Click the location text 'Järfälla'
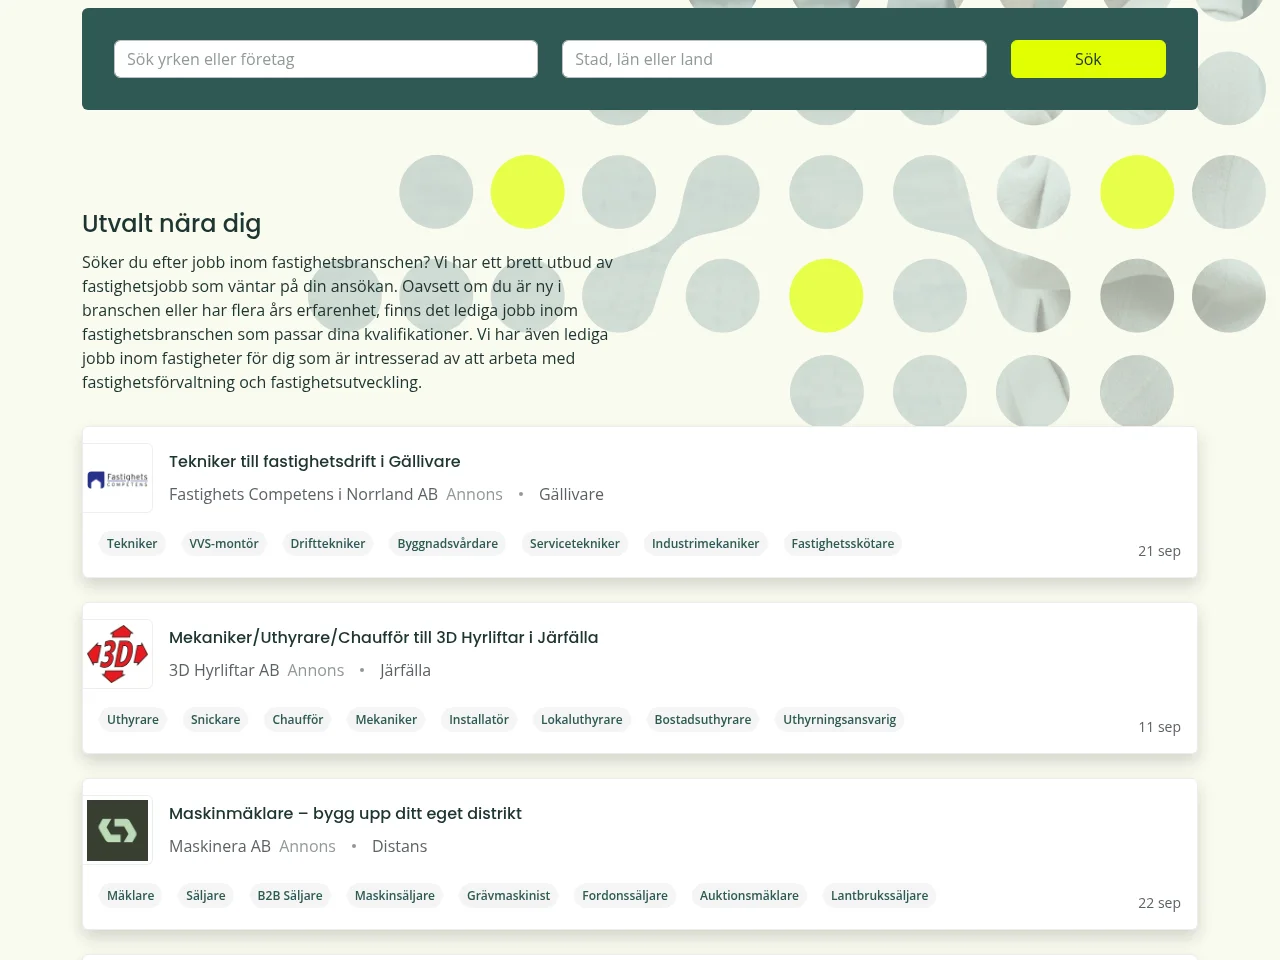Image resolution: width=1280 pixels, height=960 pixels. coord(405,670)
